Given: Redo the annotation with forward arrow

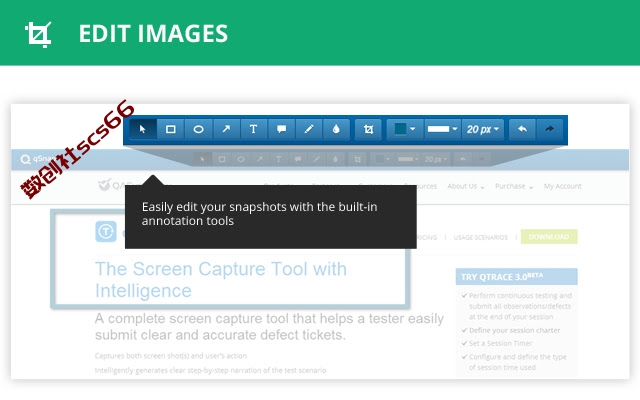Looking at the screenshot, I should 549,129.
